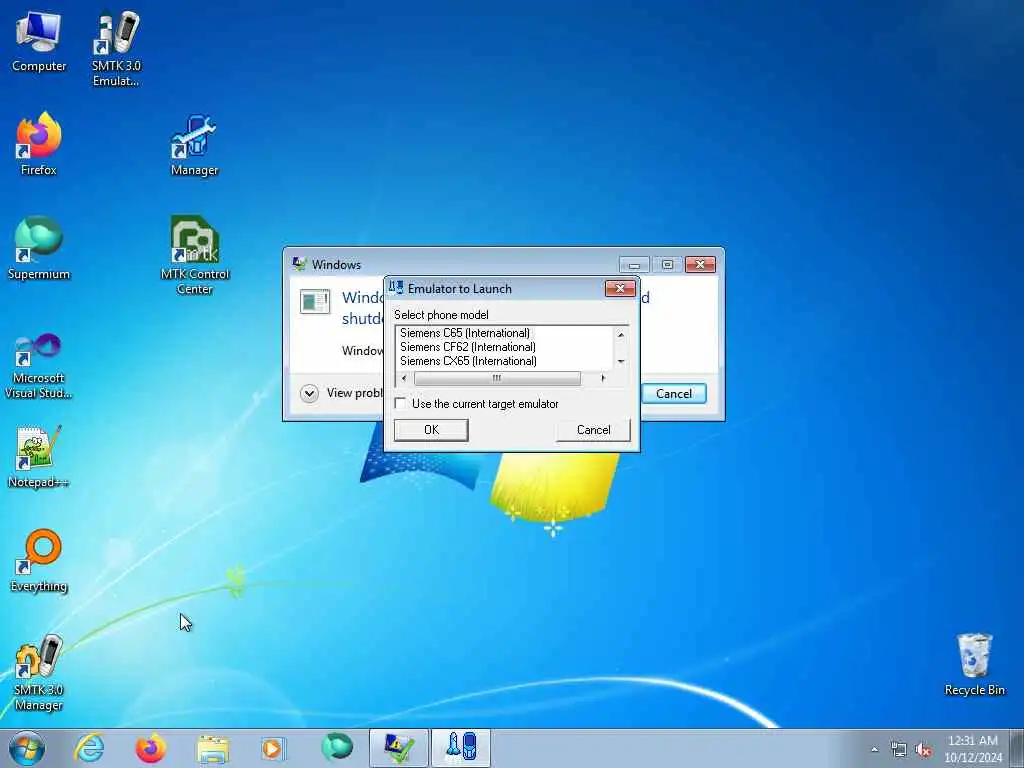Launch Firefox from the desktop

(39, 144)
